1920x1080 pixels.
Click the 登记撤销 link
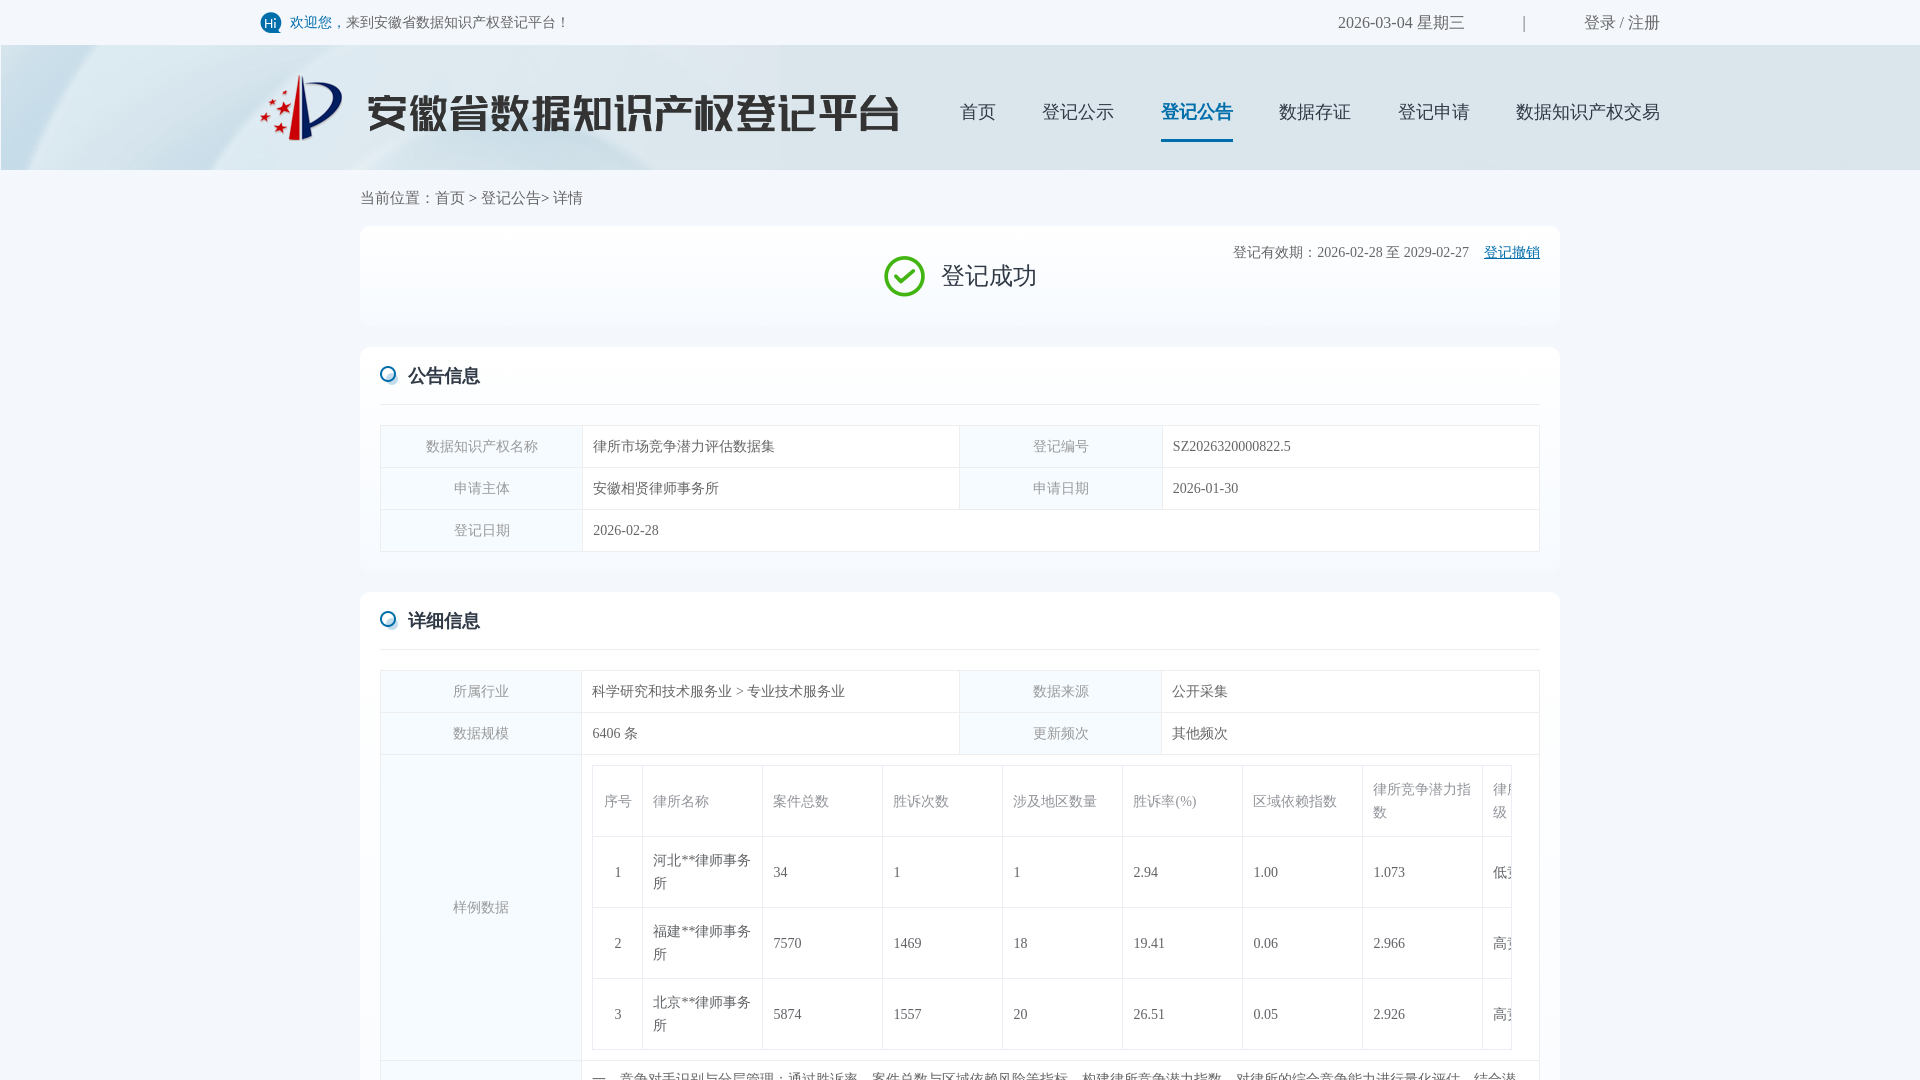[x=1512, y=253]
